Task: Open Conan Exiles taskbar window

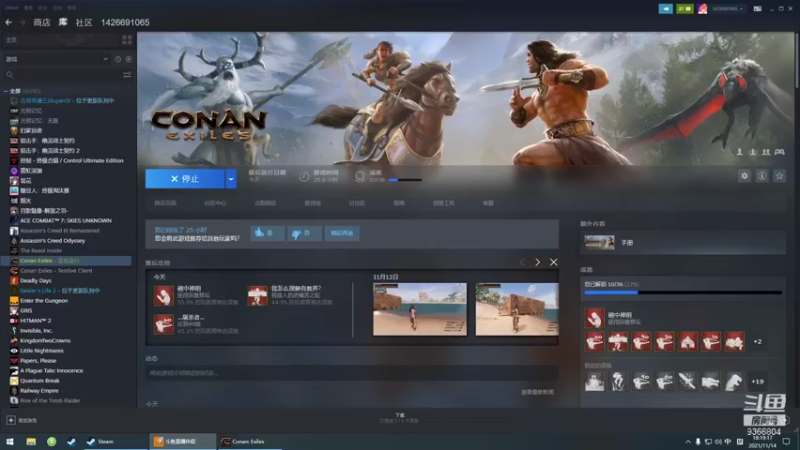Action: 249,441
